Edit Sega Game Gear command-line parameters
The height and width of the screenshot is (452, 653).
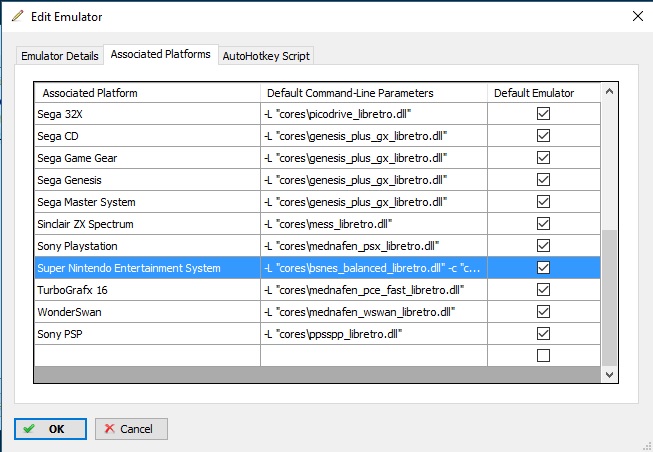tap(374, 158)
